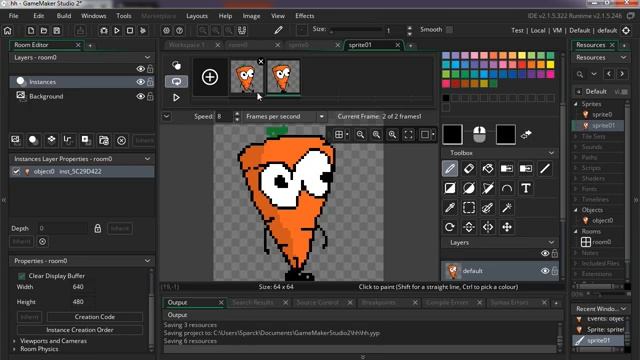Image resolution: width=640 pixels, height=360 pixels.
Task: Switch to the Room Editor tab
Action: point(31,45)
